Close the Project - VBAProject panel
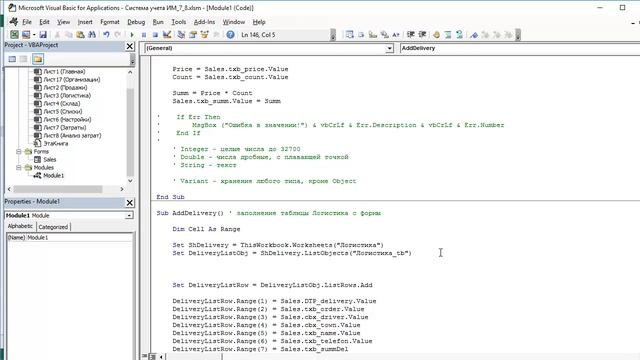This screenshot has height=360, width=640. [x=130, y=46]
